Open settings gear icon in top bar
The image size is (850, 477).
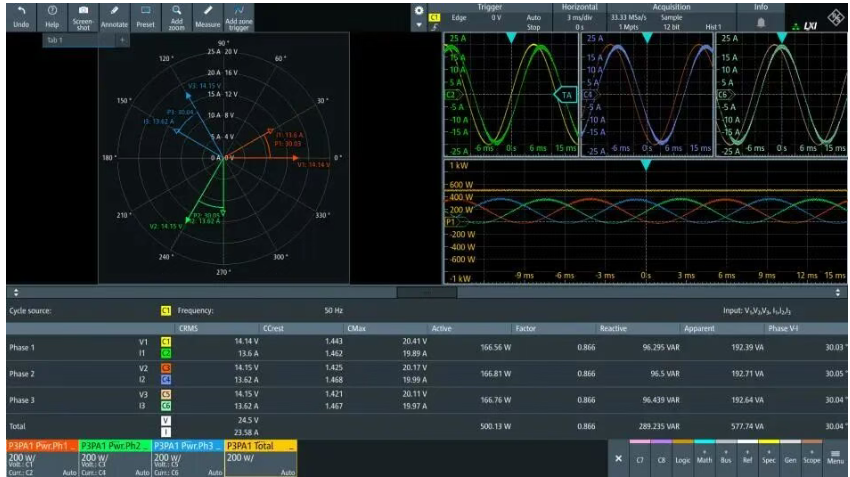[x=419, y=10]
